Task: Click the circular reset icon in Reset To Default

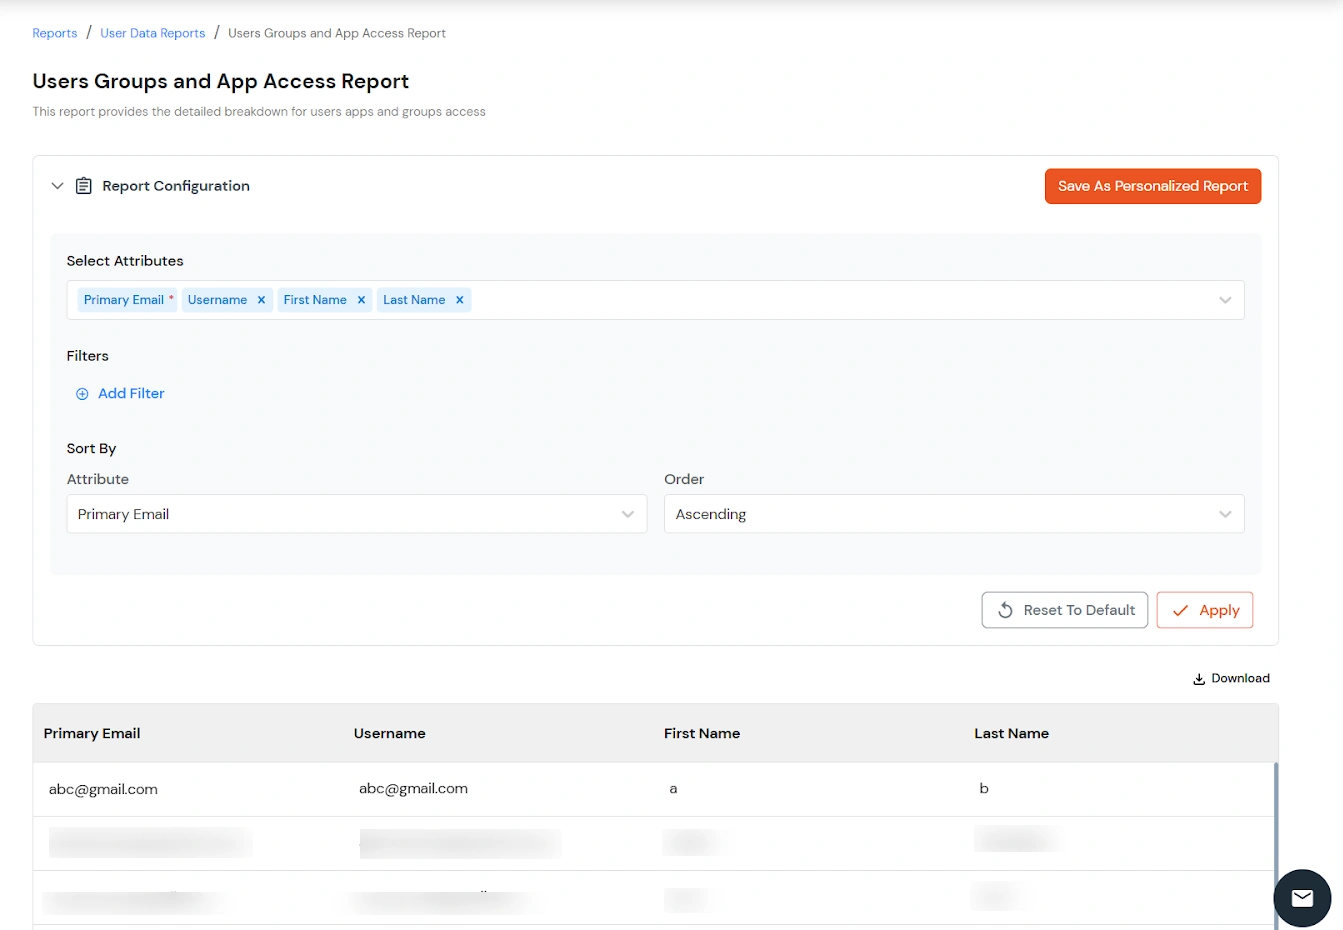Action: point(1005,610)
